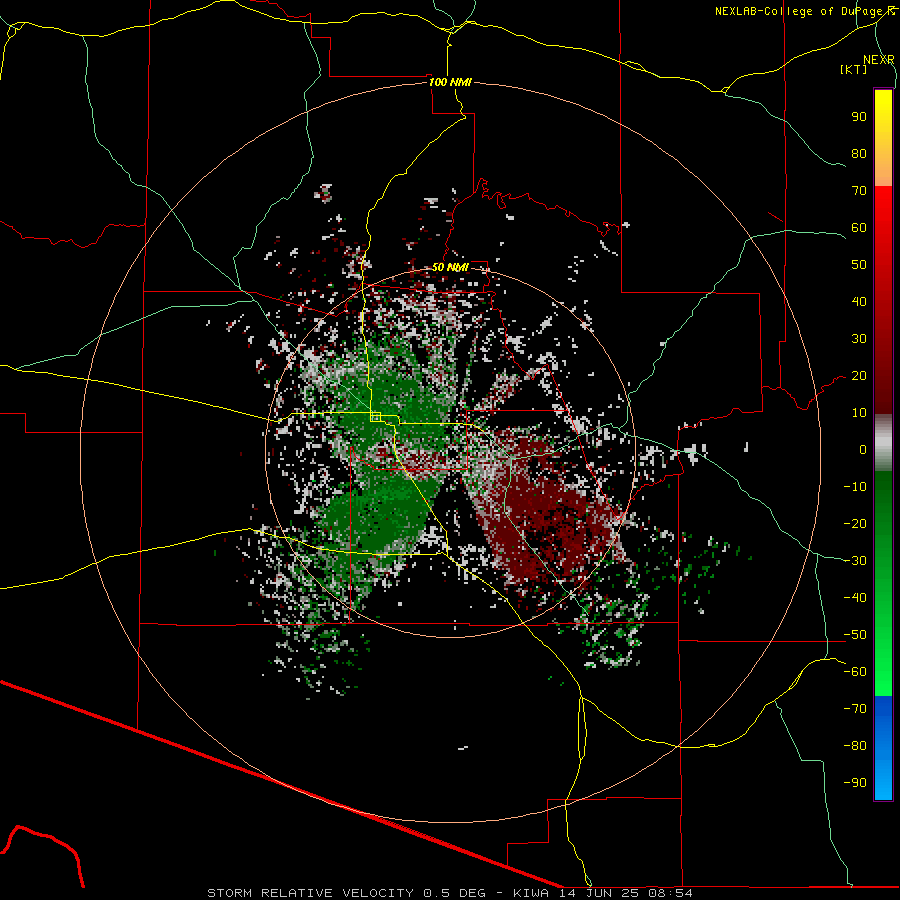Click the positive 50 scale value
This screenshot has height=900, width=900.
pos(859,265)
